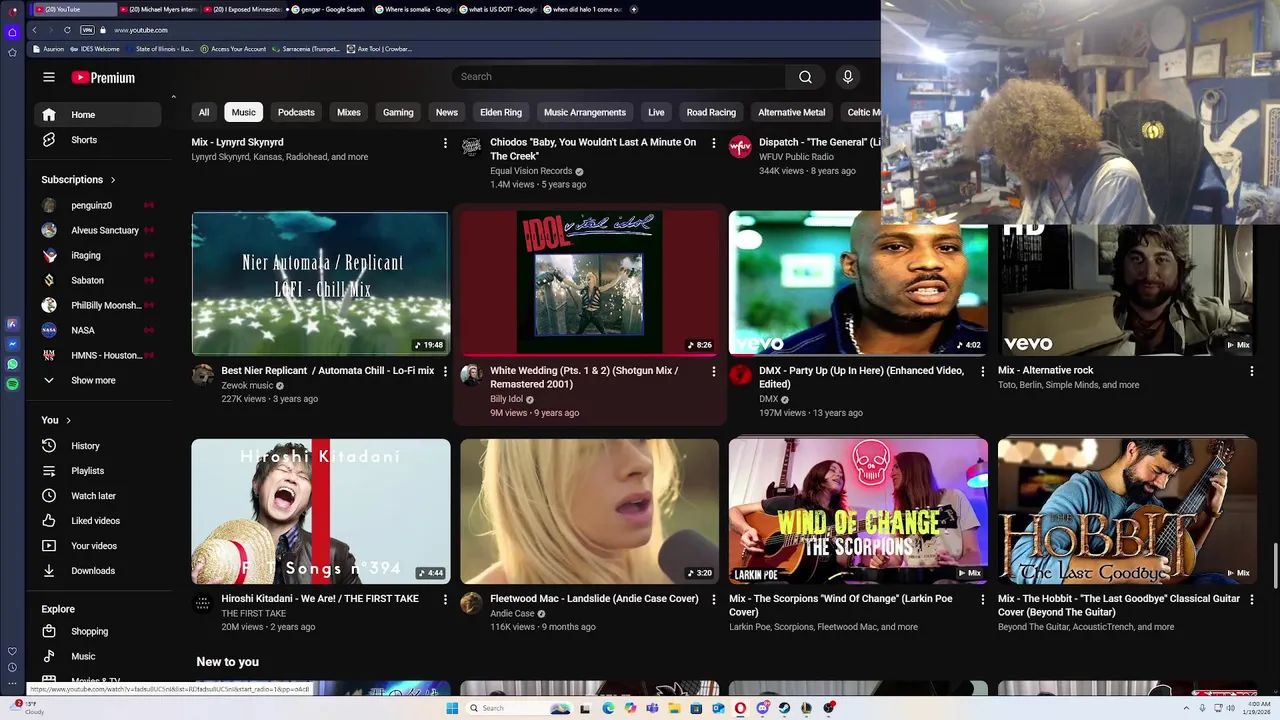Open History in the sidebar
Image resolution: width=1280 pixels, height=720 pixels.
98,446
